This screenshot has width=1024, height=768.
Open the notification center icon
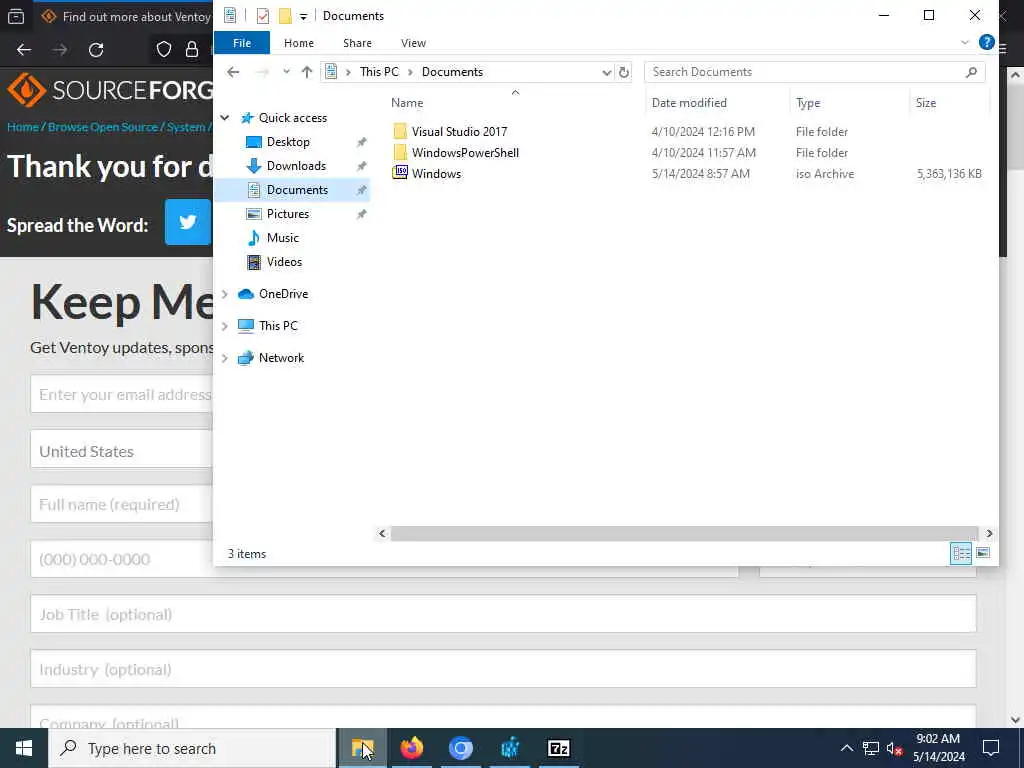click(991, 748)
